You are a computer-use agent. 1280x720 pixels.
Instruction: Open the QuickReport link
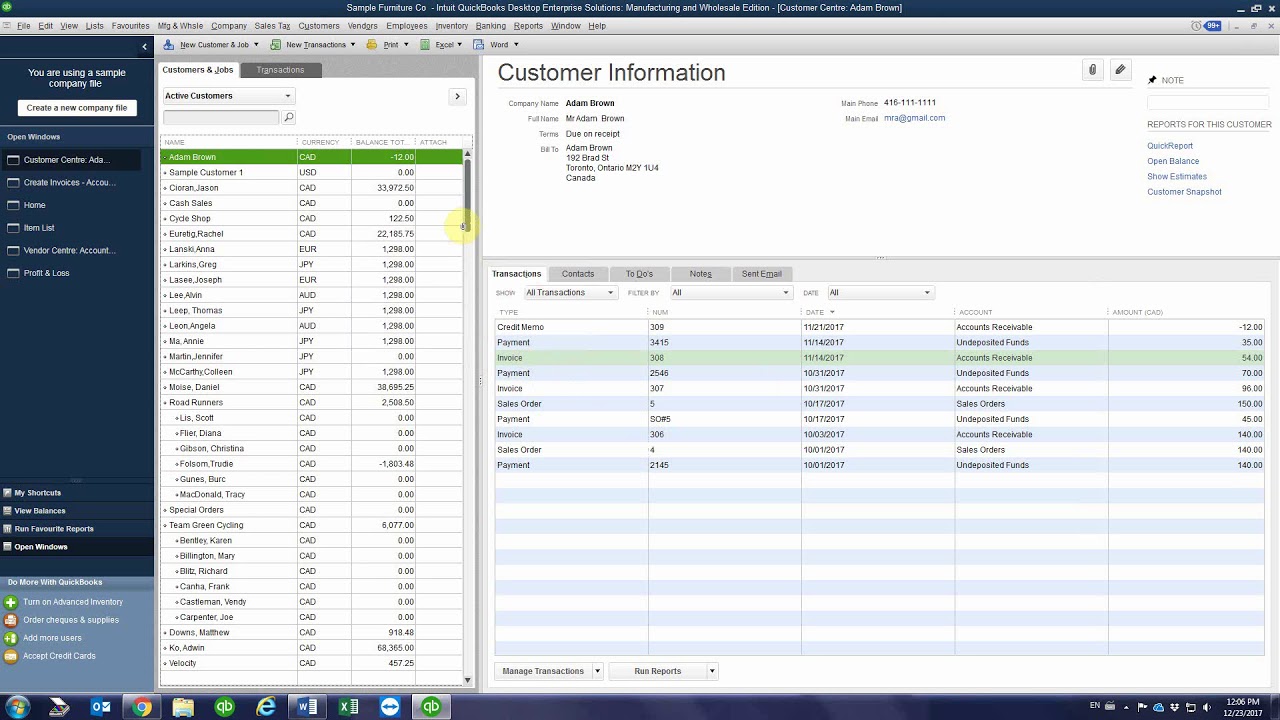(1170, 146)
